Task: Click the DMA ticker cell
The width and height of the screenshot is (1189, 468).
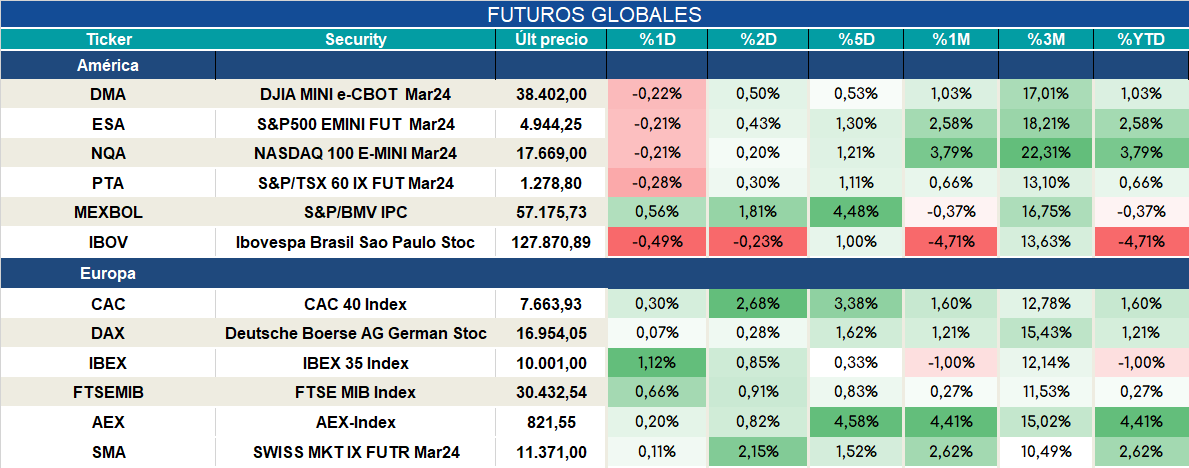Action: click(x=108, y=94)
